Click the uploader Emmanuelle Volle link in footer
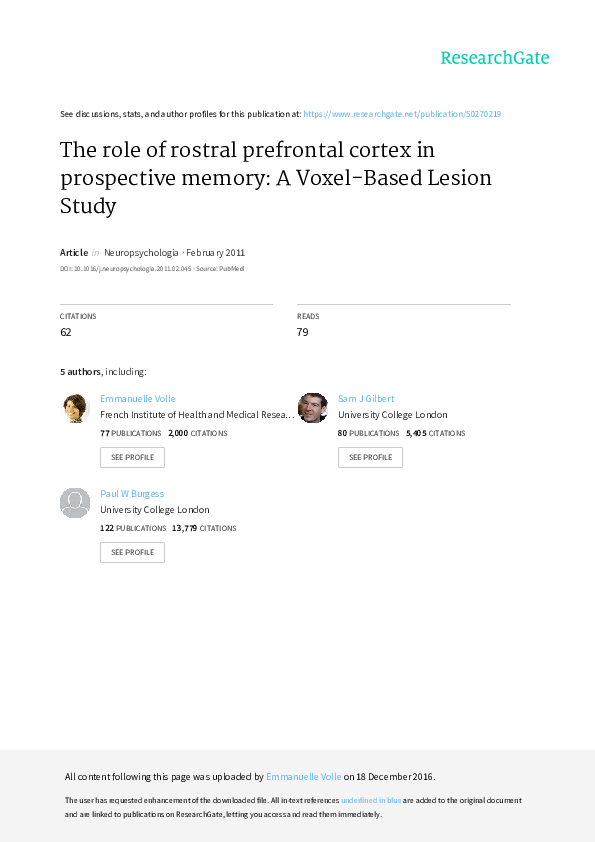The image size is (595, 842). pyautogui.click(x=303, y=776)
